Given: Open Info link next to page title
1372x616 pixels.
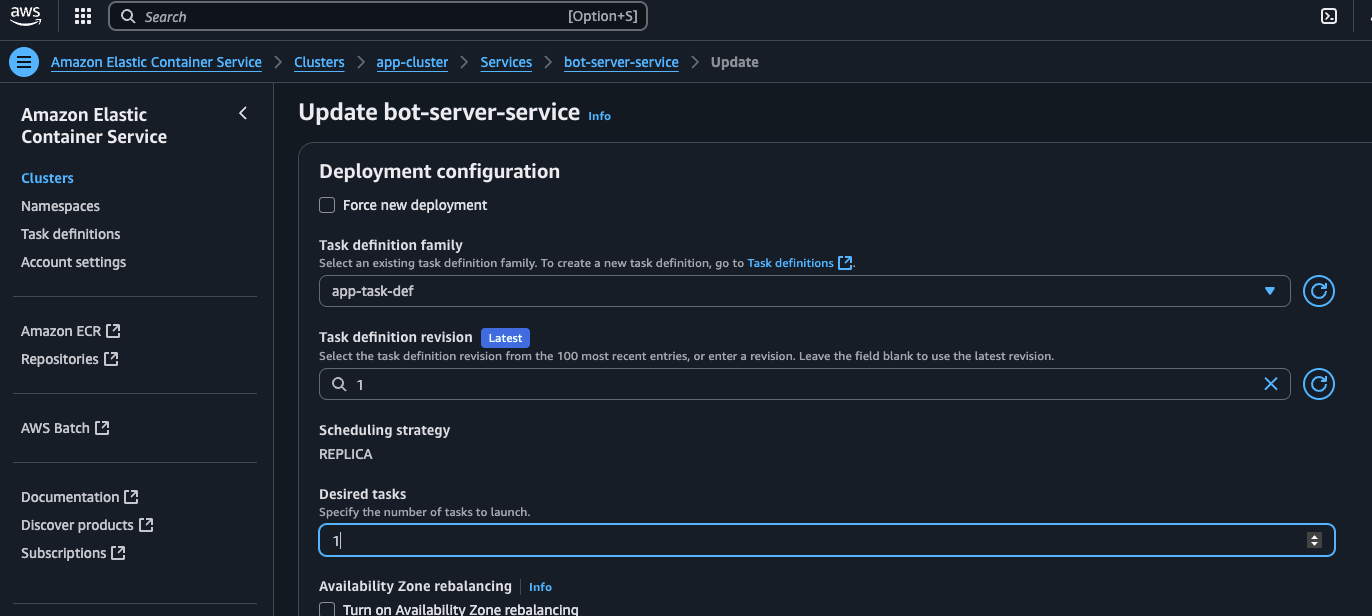Looking at the screenshot, I should [599, 116].
